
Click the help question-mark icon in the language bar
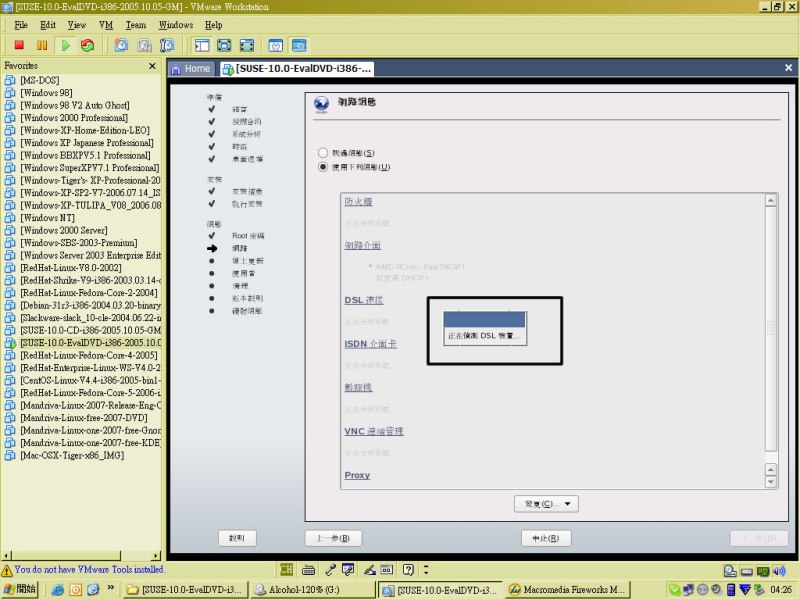click(408, 570)
